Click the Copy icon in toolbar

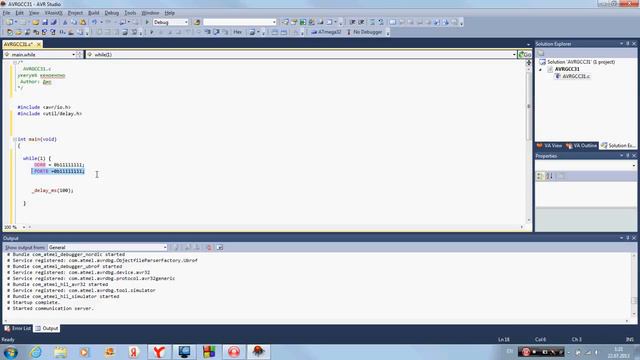pos(74,22)
